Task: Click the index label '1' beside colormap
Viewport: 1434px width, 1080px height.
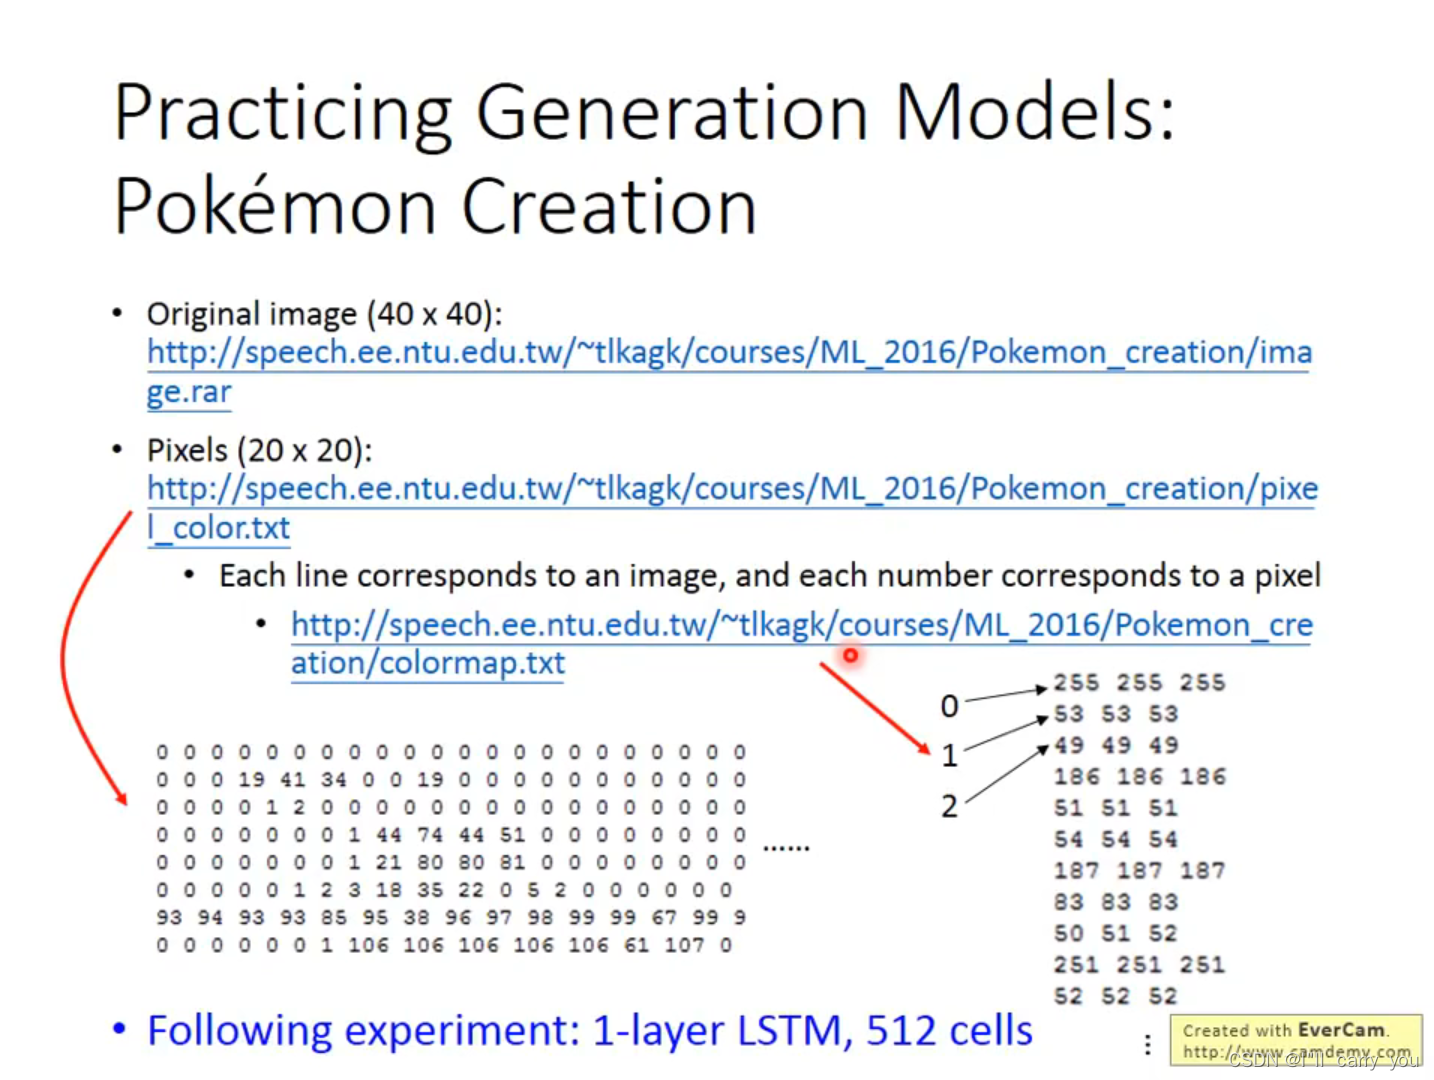Action: point(949,756)
